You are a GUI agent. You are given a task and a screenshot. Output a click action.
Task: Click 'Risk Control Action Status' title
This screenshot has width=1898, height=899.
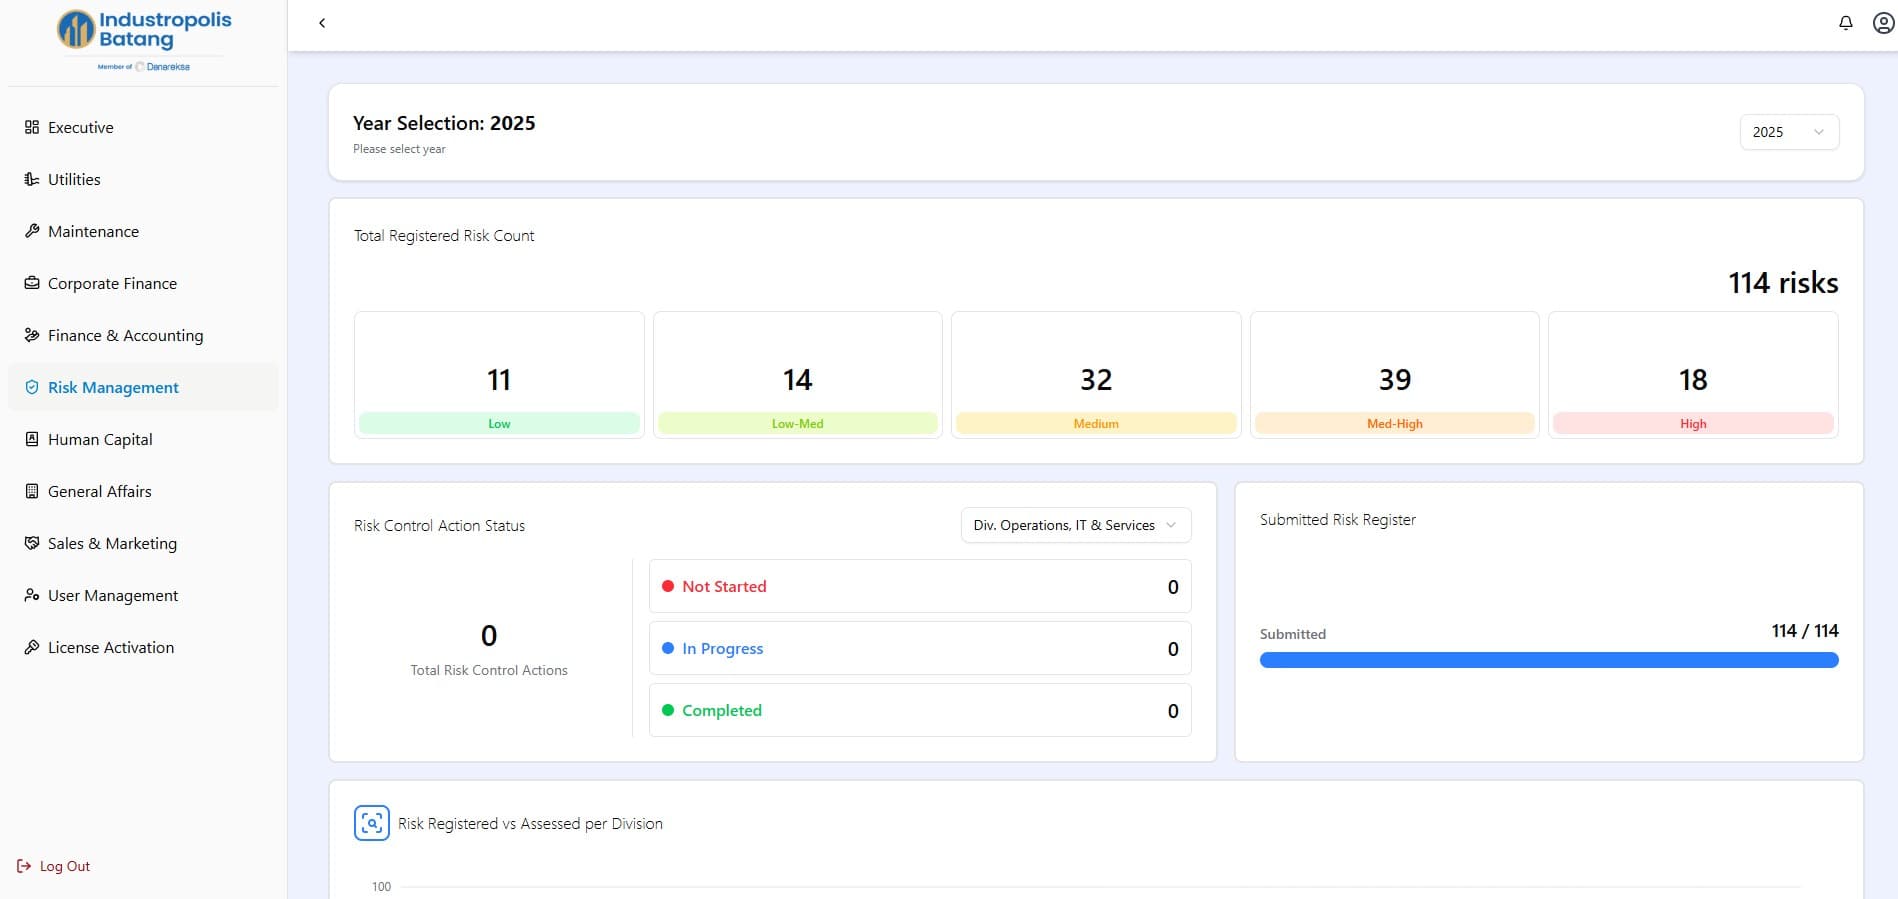pyautogui.click(x=439, y=526)
